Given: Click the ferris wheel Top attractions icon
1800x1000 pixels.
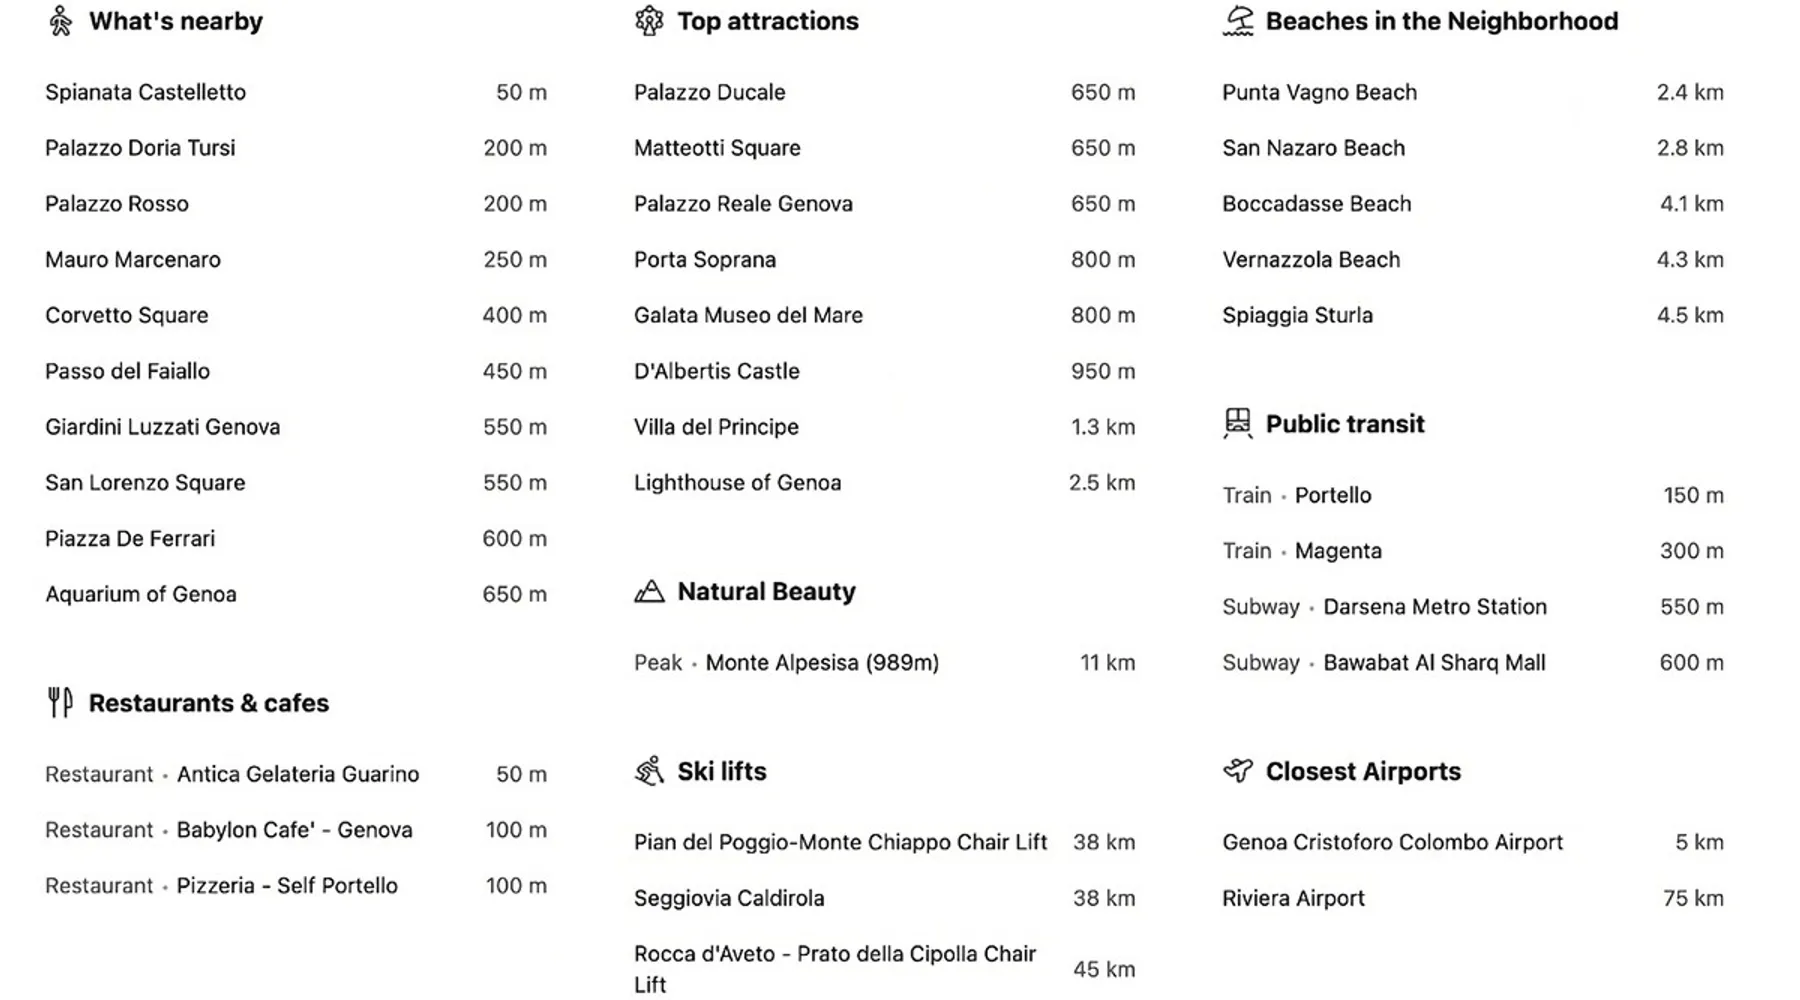Looking at the screenshot, I should (649, 21).
